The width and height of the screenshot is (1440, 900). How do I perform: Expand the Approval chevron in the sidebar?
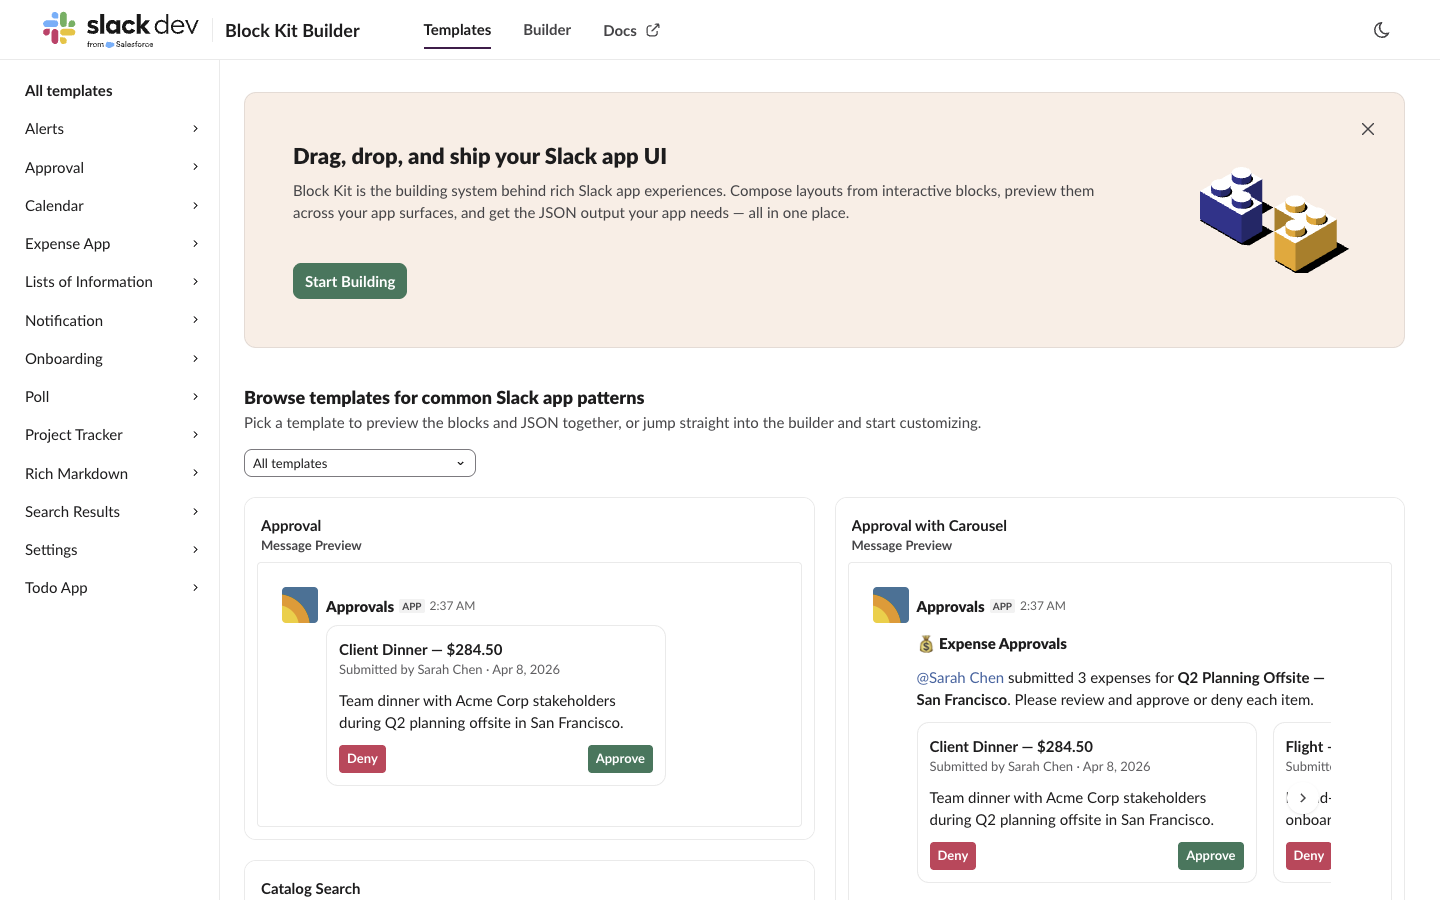[x=196, y=167]
